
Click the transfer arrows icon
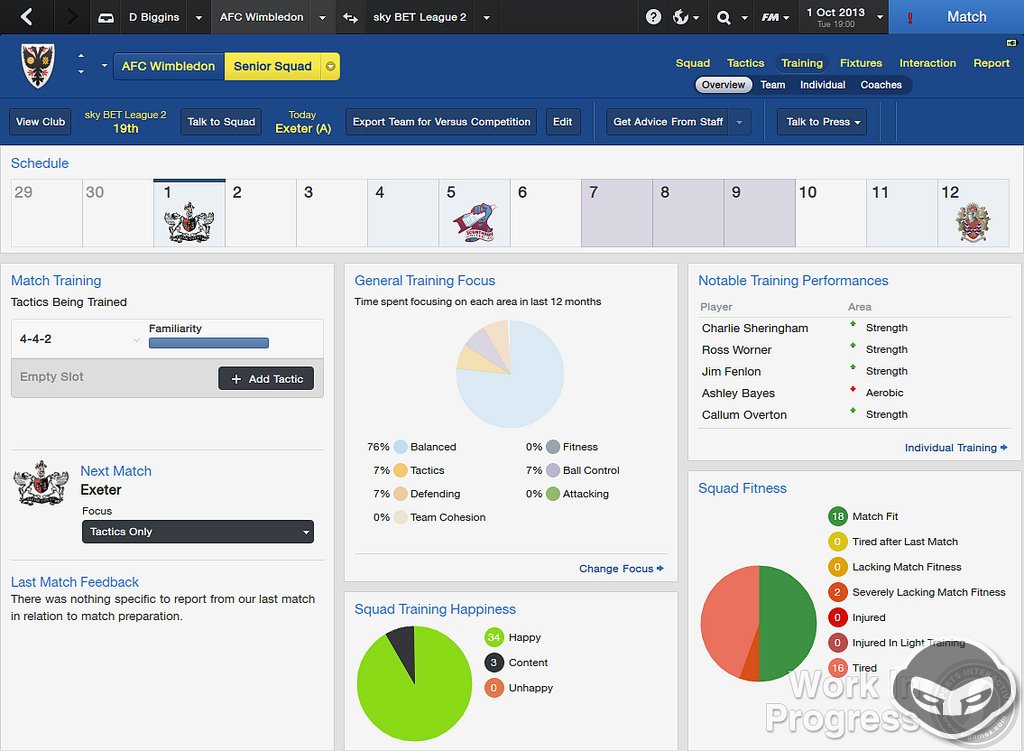[x=351, y=18]
